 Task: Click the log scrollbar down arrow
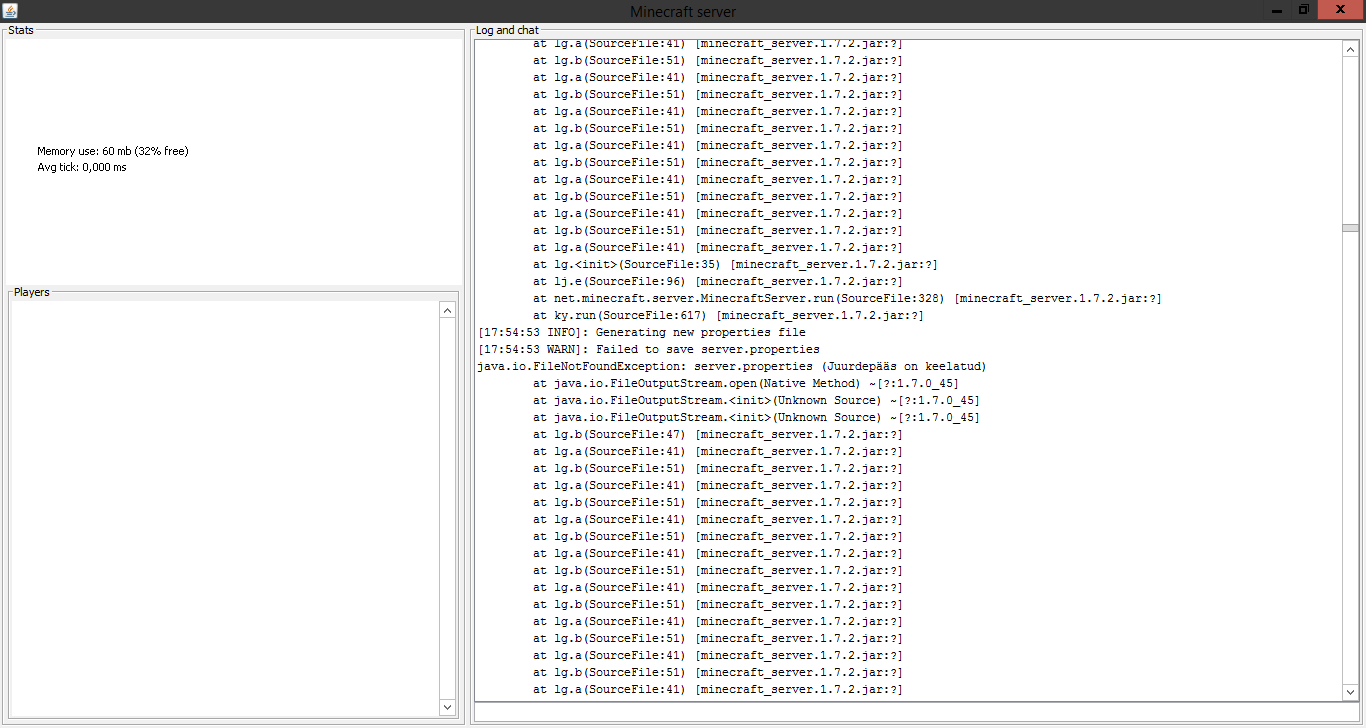[x=1351, y=692]
